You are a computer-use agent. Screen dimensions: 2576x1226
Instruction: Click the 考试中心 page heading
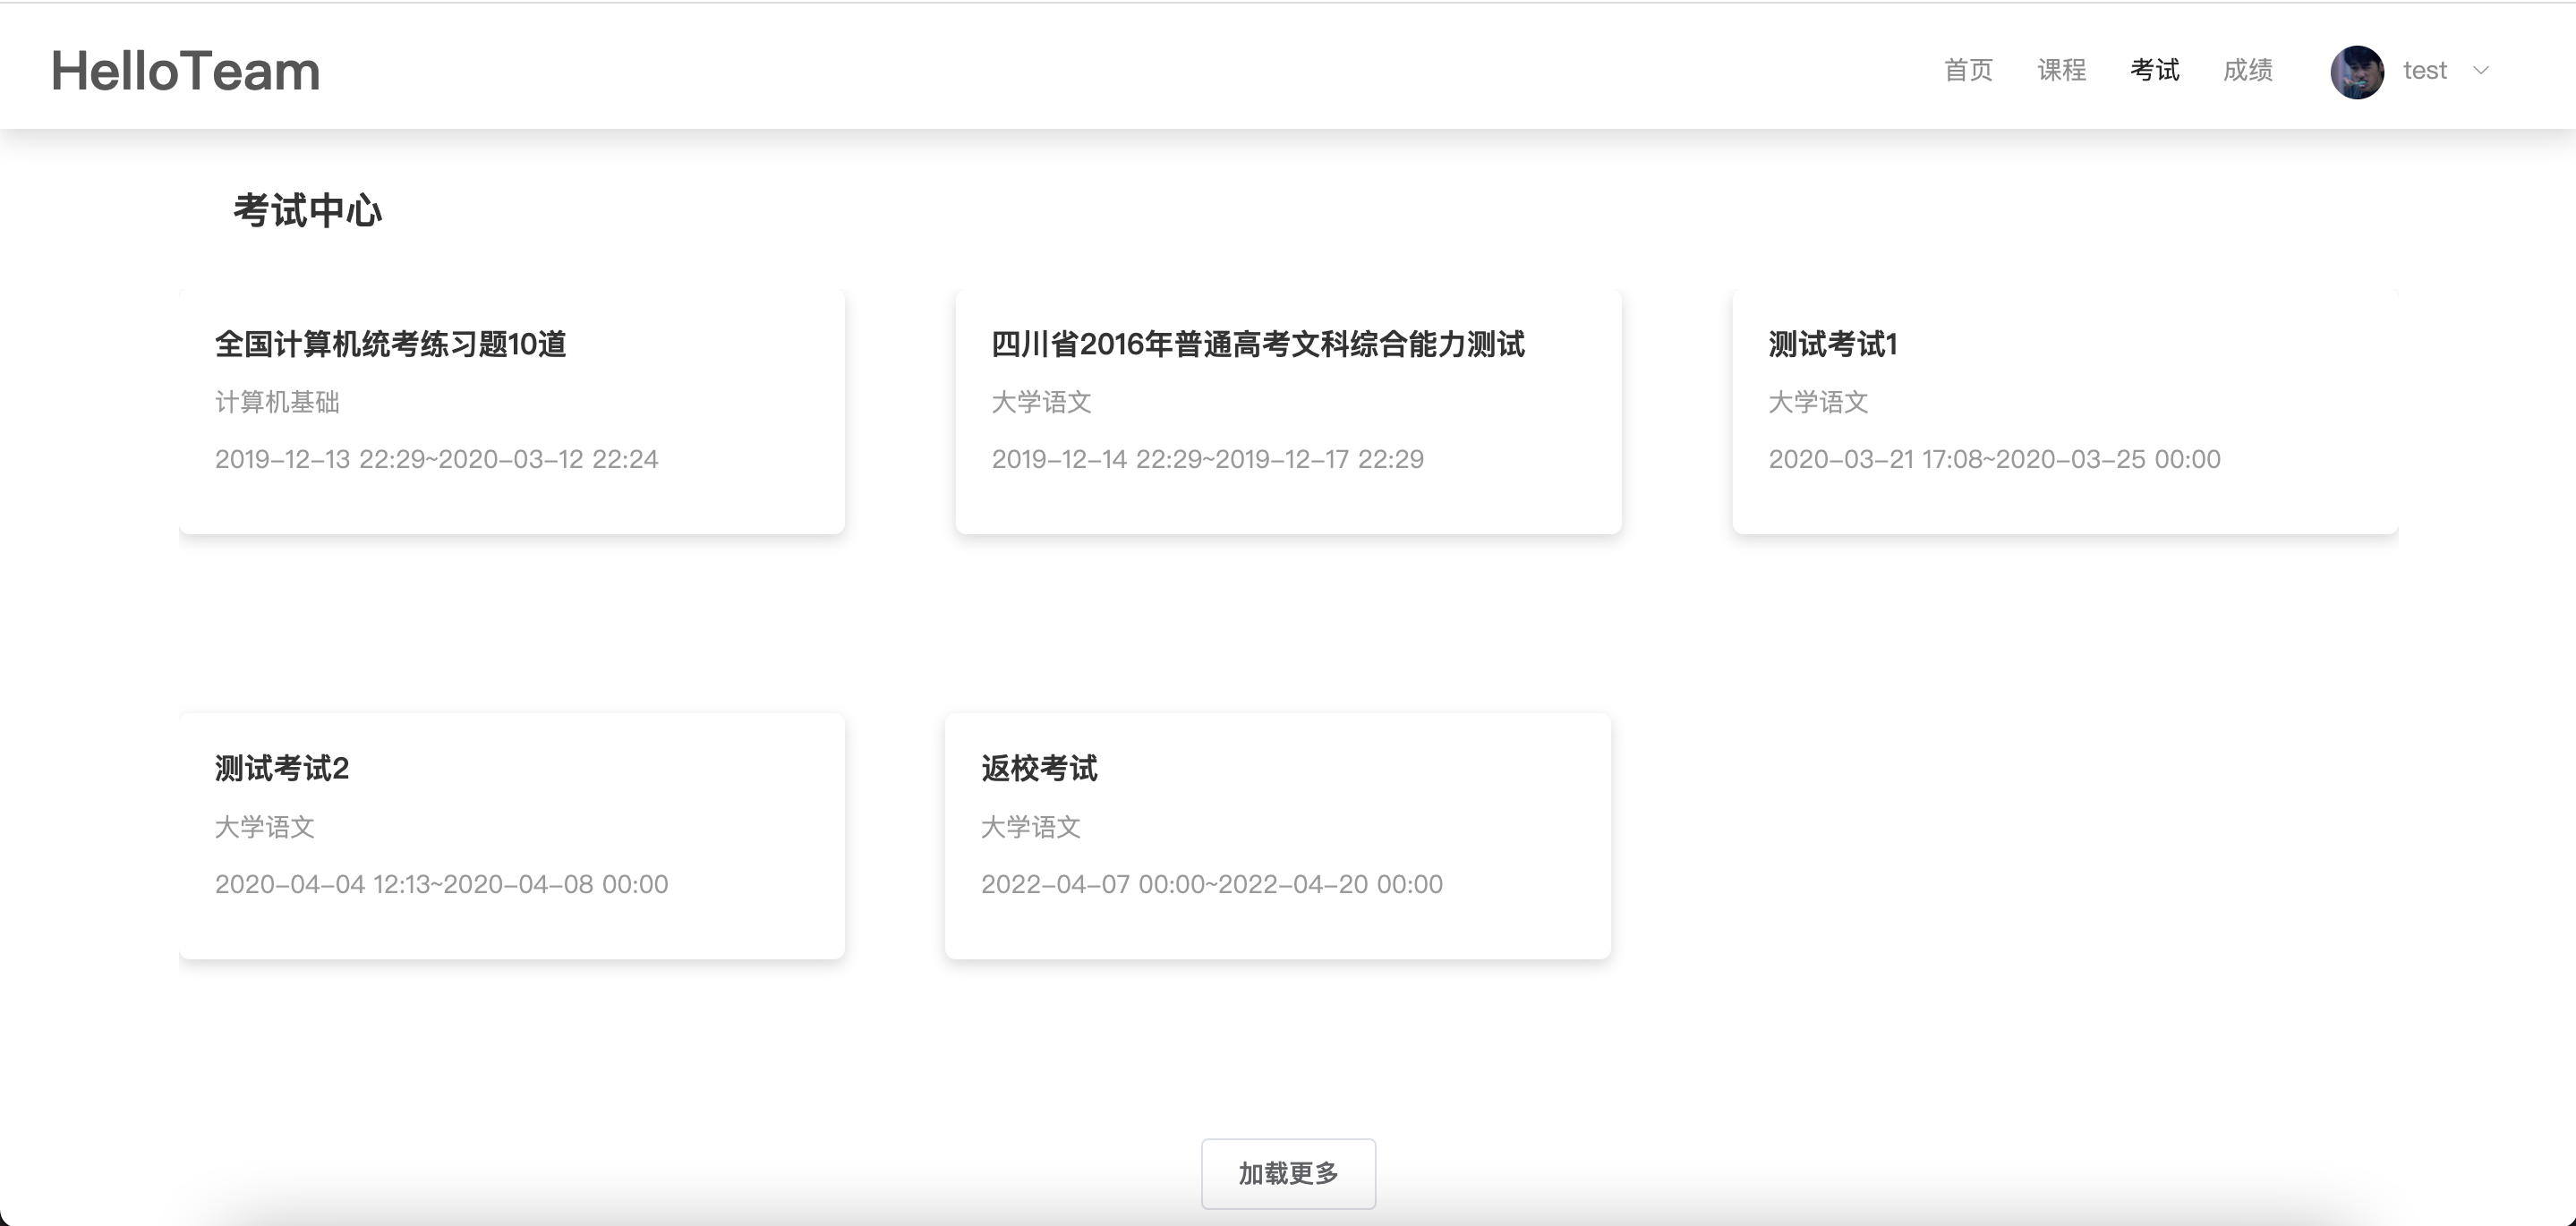click(307, 211)
